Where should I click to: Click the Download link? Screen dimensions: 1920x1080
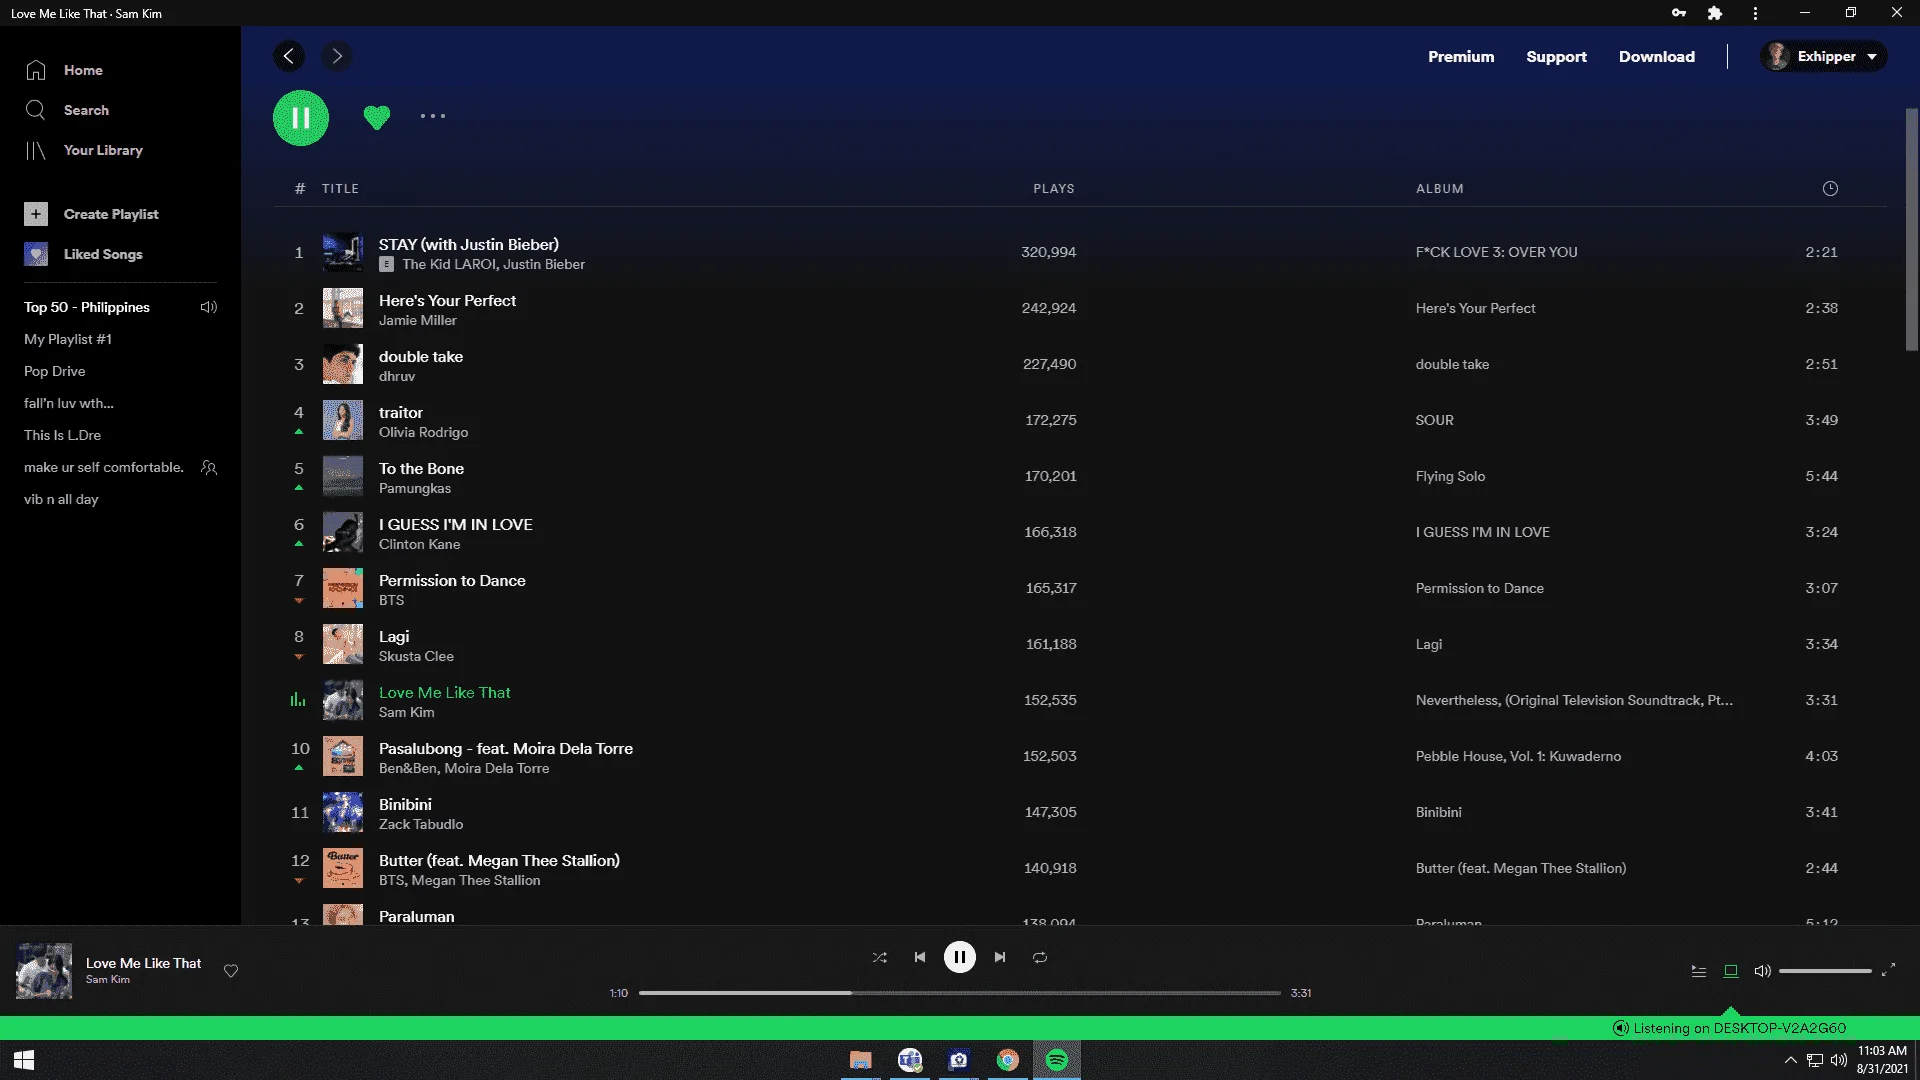point(1657,57)
